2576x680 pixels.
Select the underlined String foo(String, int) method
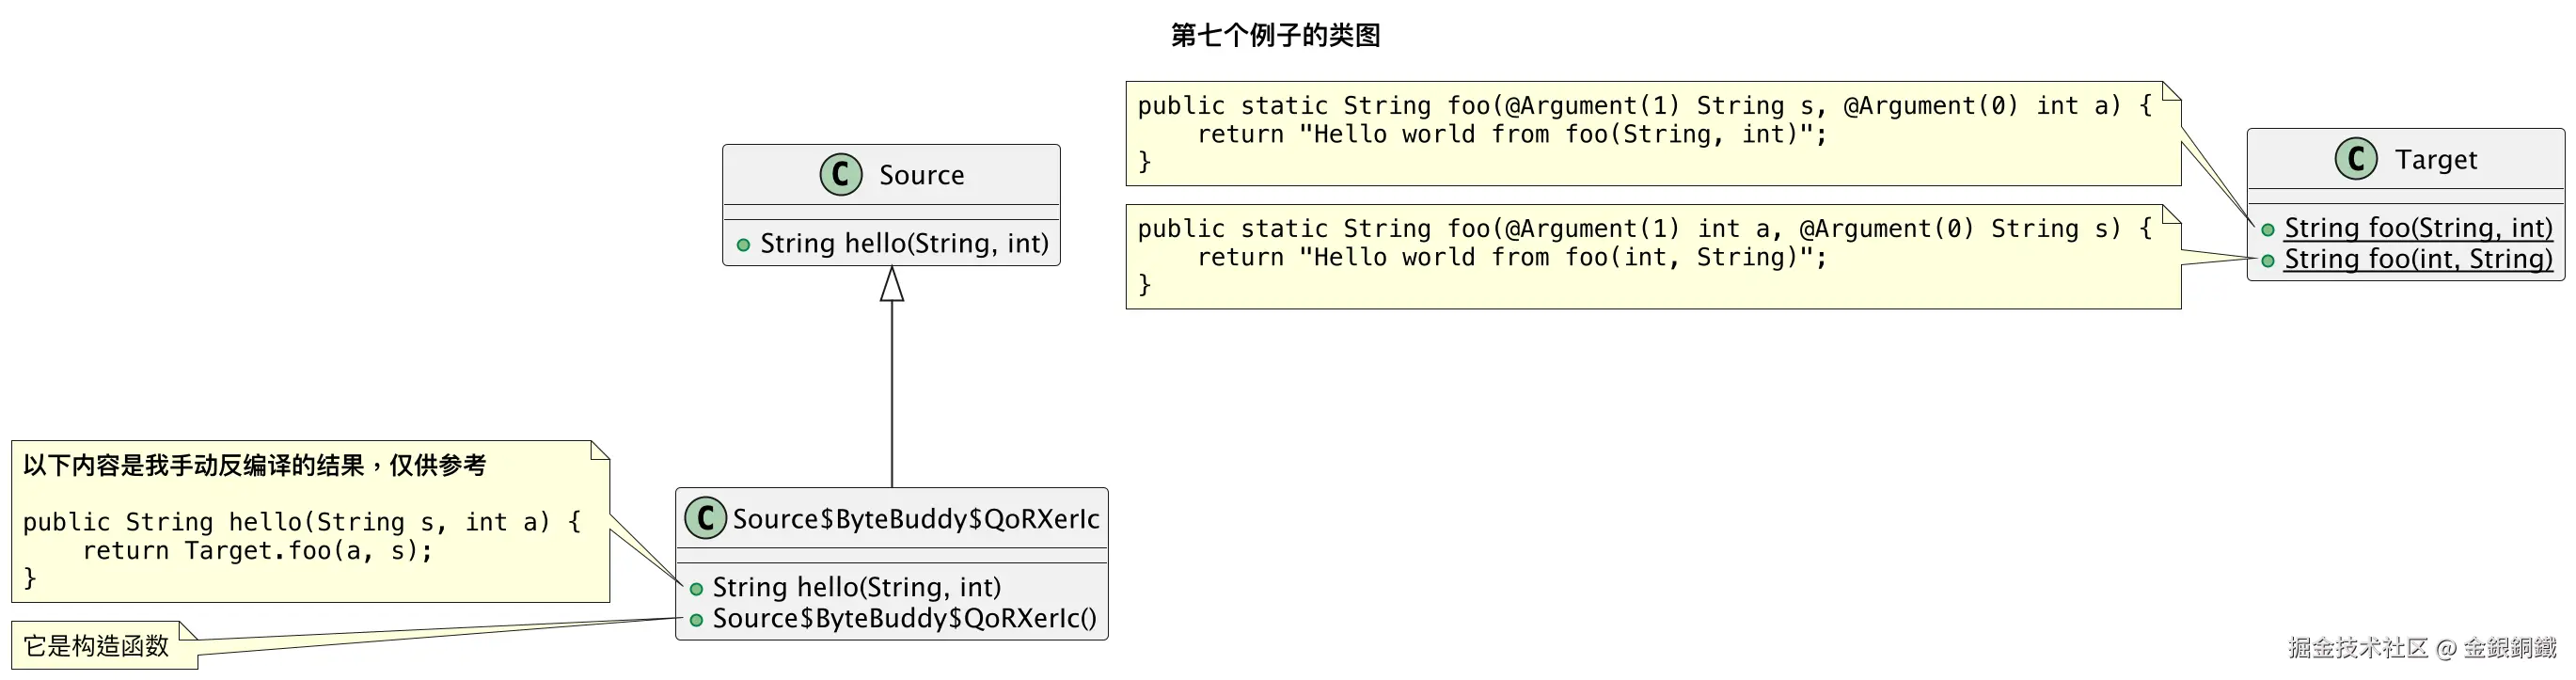2418,228
